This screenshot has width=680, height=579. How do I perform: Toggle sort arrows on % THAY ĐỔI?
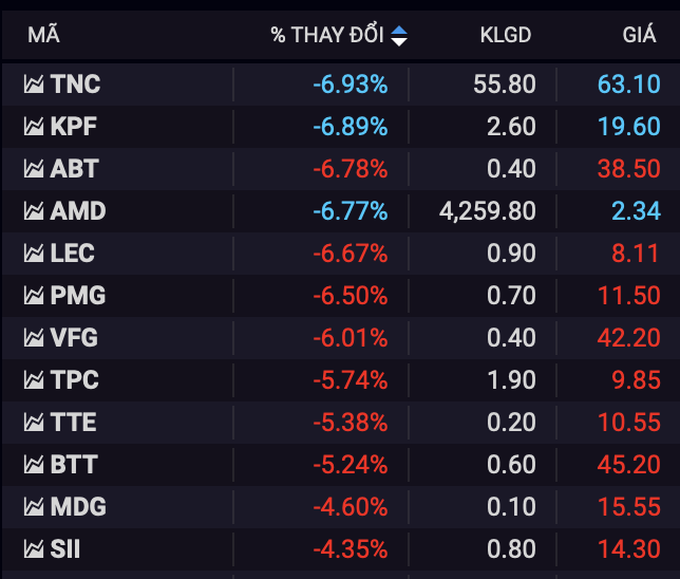click(x=399, y=36)
